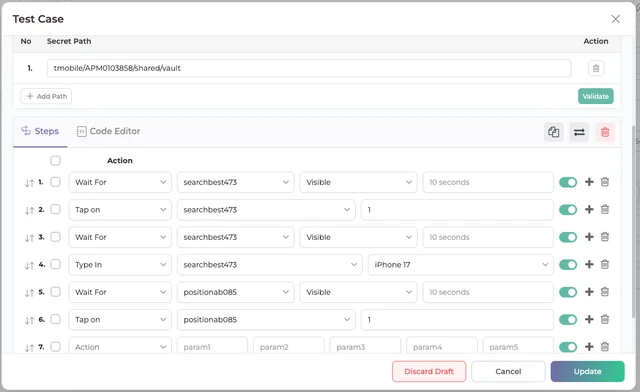
Task: Select step 7 checkbox
Action: 56,346
